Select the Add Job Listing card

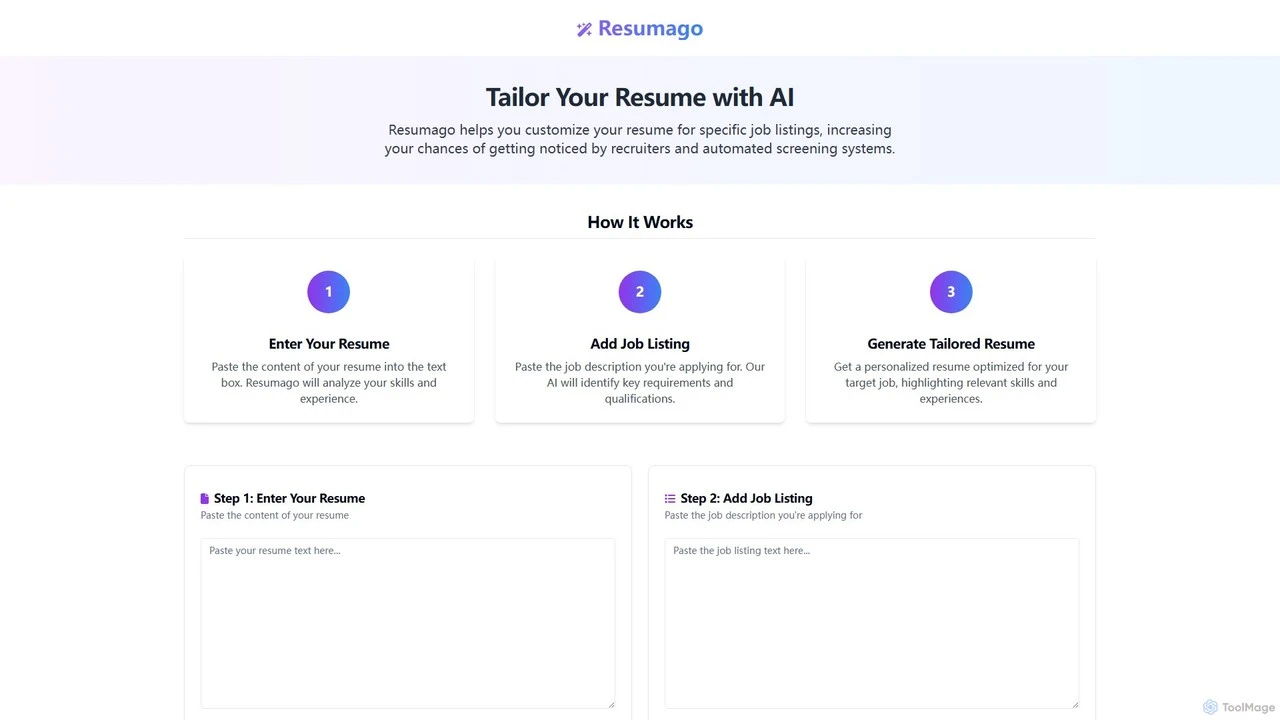coord(640,339)
